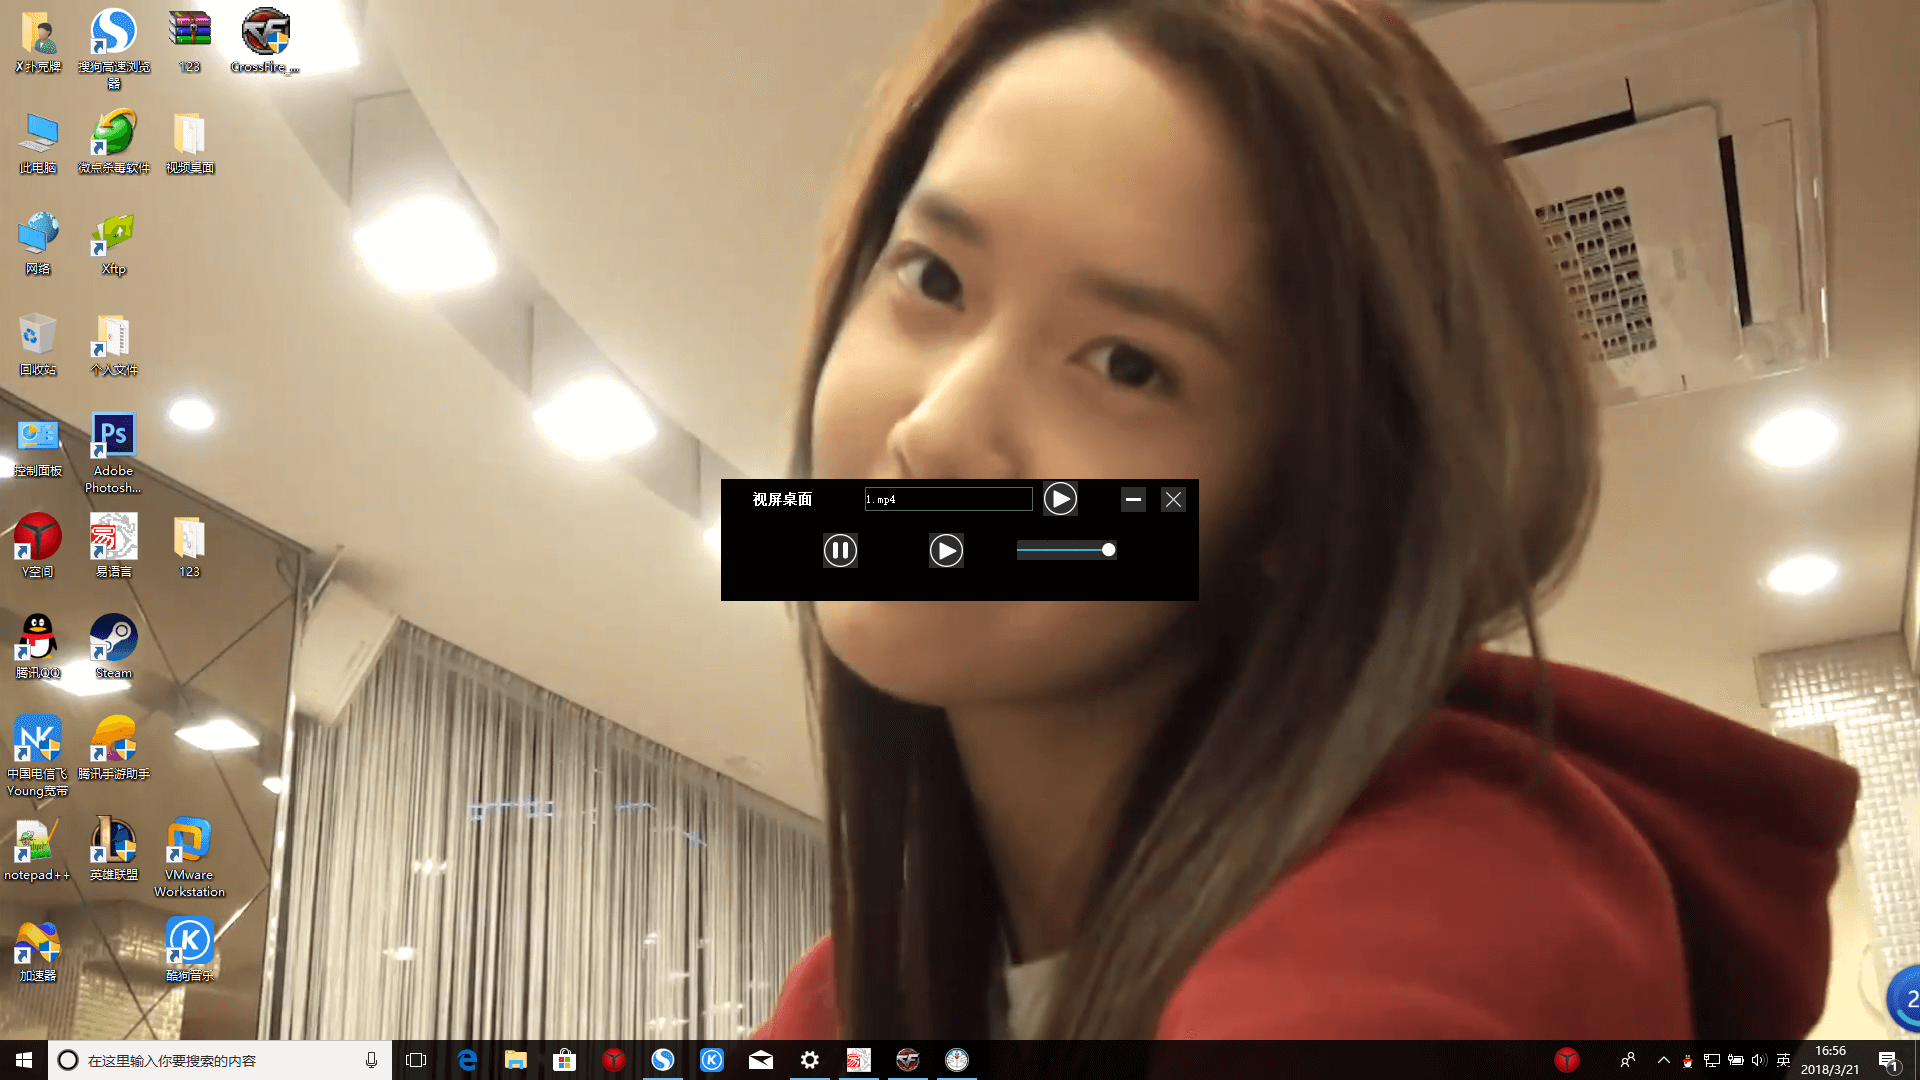The image size is (1920, 1080).
Task: Click the Cortana search box
Action: tap(220, 1060)
